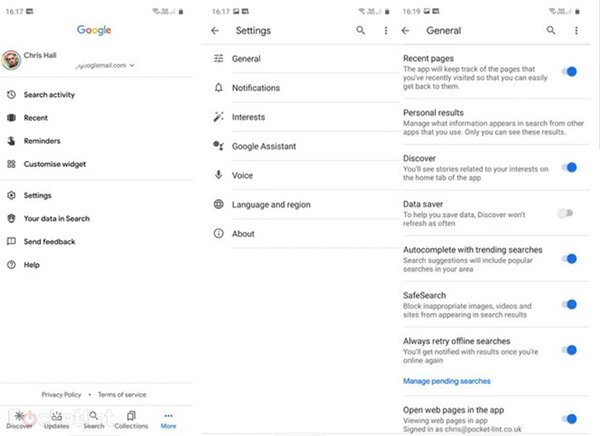Expand the account email dropdown
The height and width of the screenshot is (436, 600).
[132, 65]
